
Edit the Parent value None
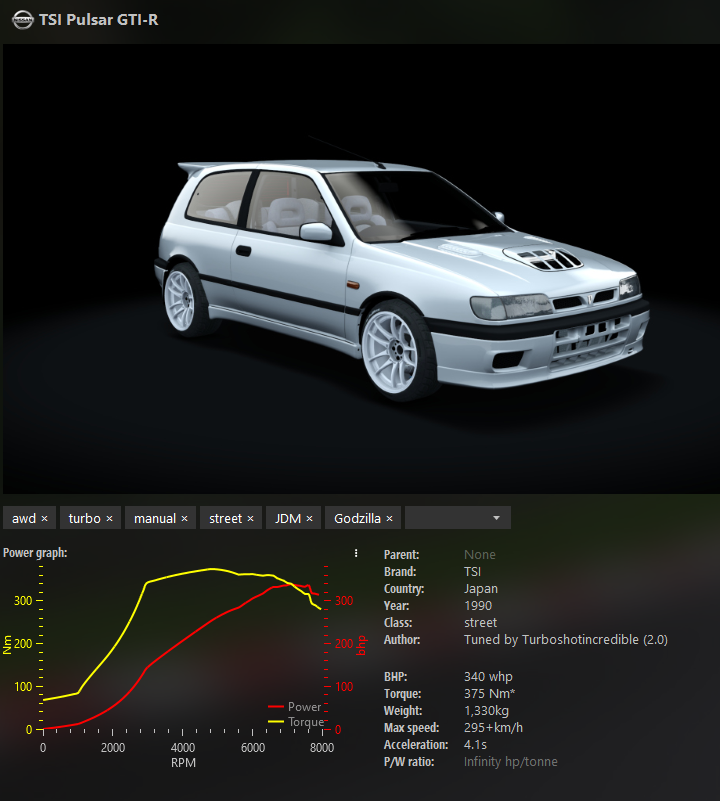(479, 555)
